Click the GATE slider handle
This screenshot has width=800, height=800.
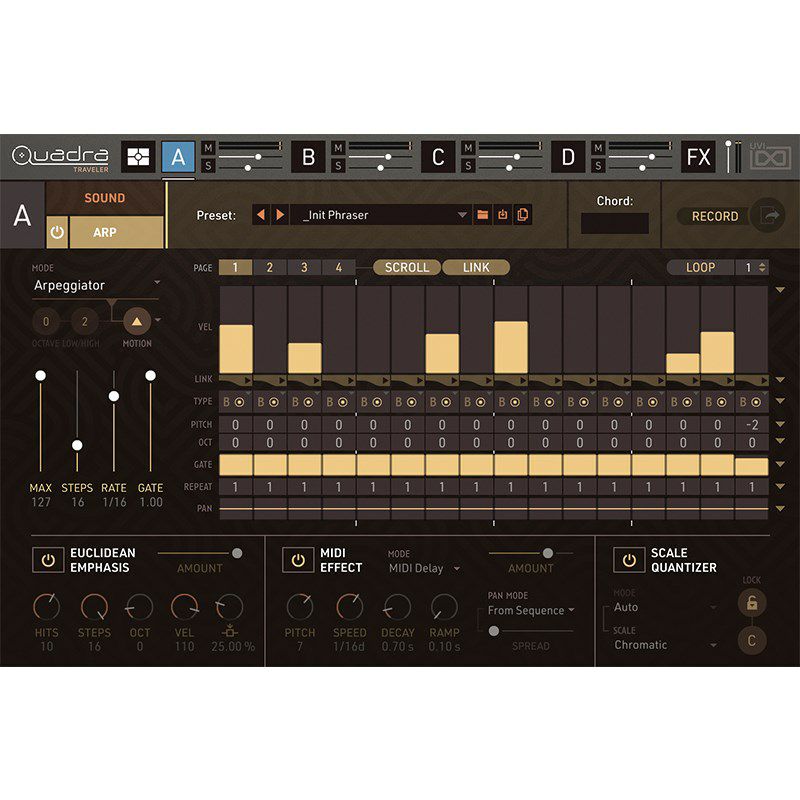(151, 376)
